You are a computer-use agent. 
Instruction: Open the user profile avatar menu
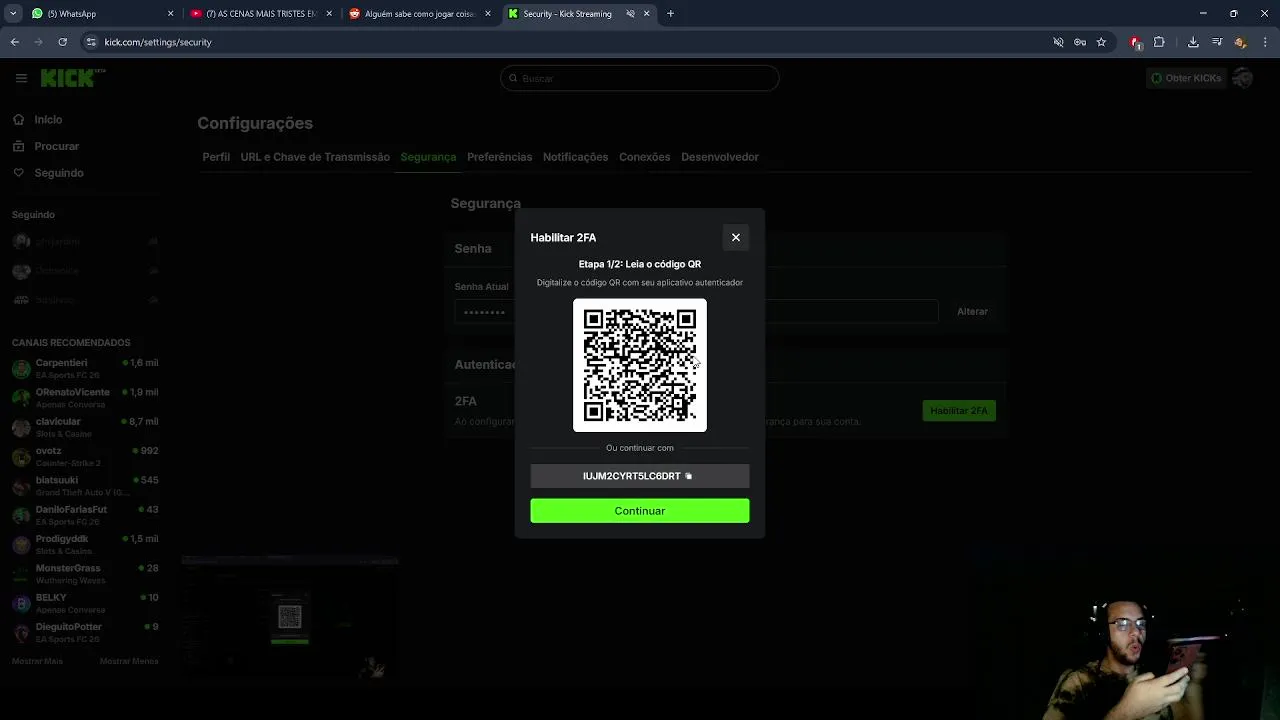pos(1243,78)
